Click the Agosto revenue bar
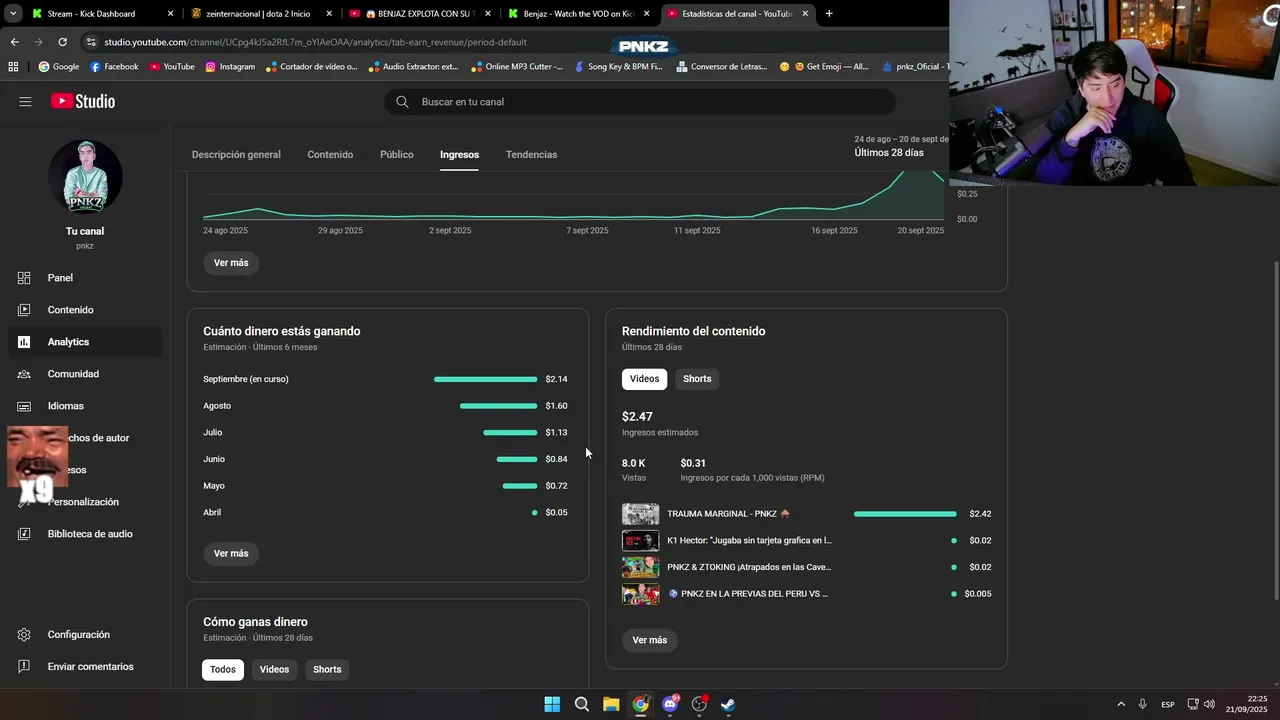This screenshot has width=1280, height=720. pos(498,406)
